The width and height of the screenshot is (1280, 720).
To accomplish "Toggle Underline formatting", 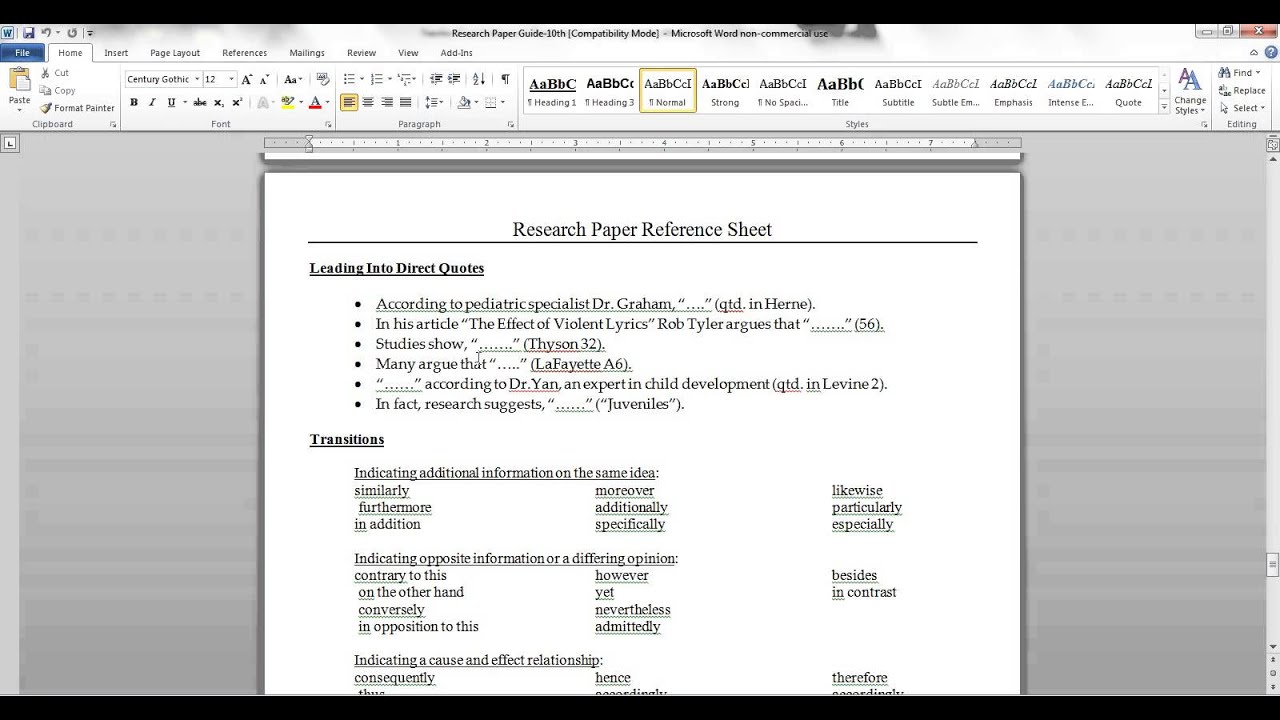I will 171,102.
